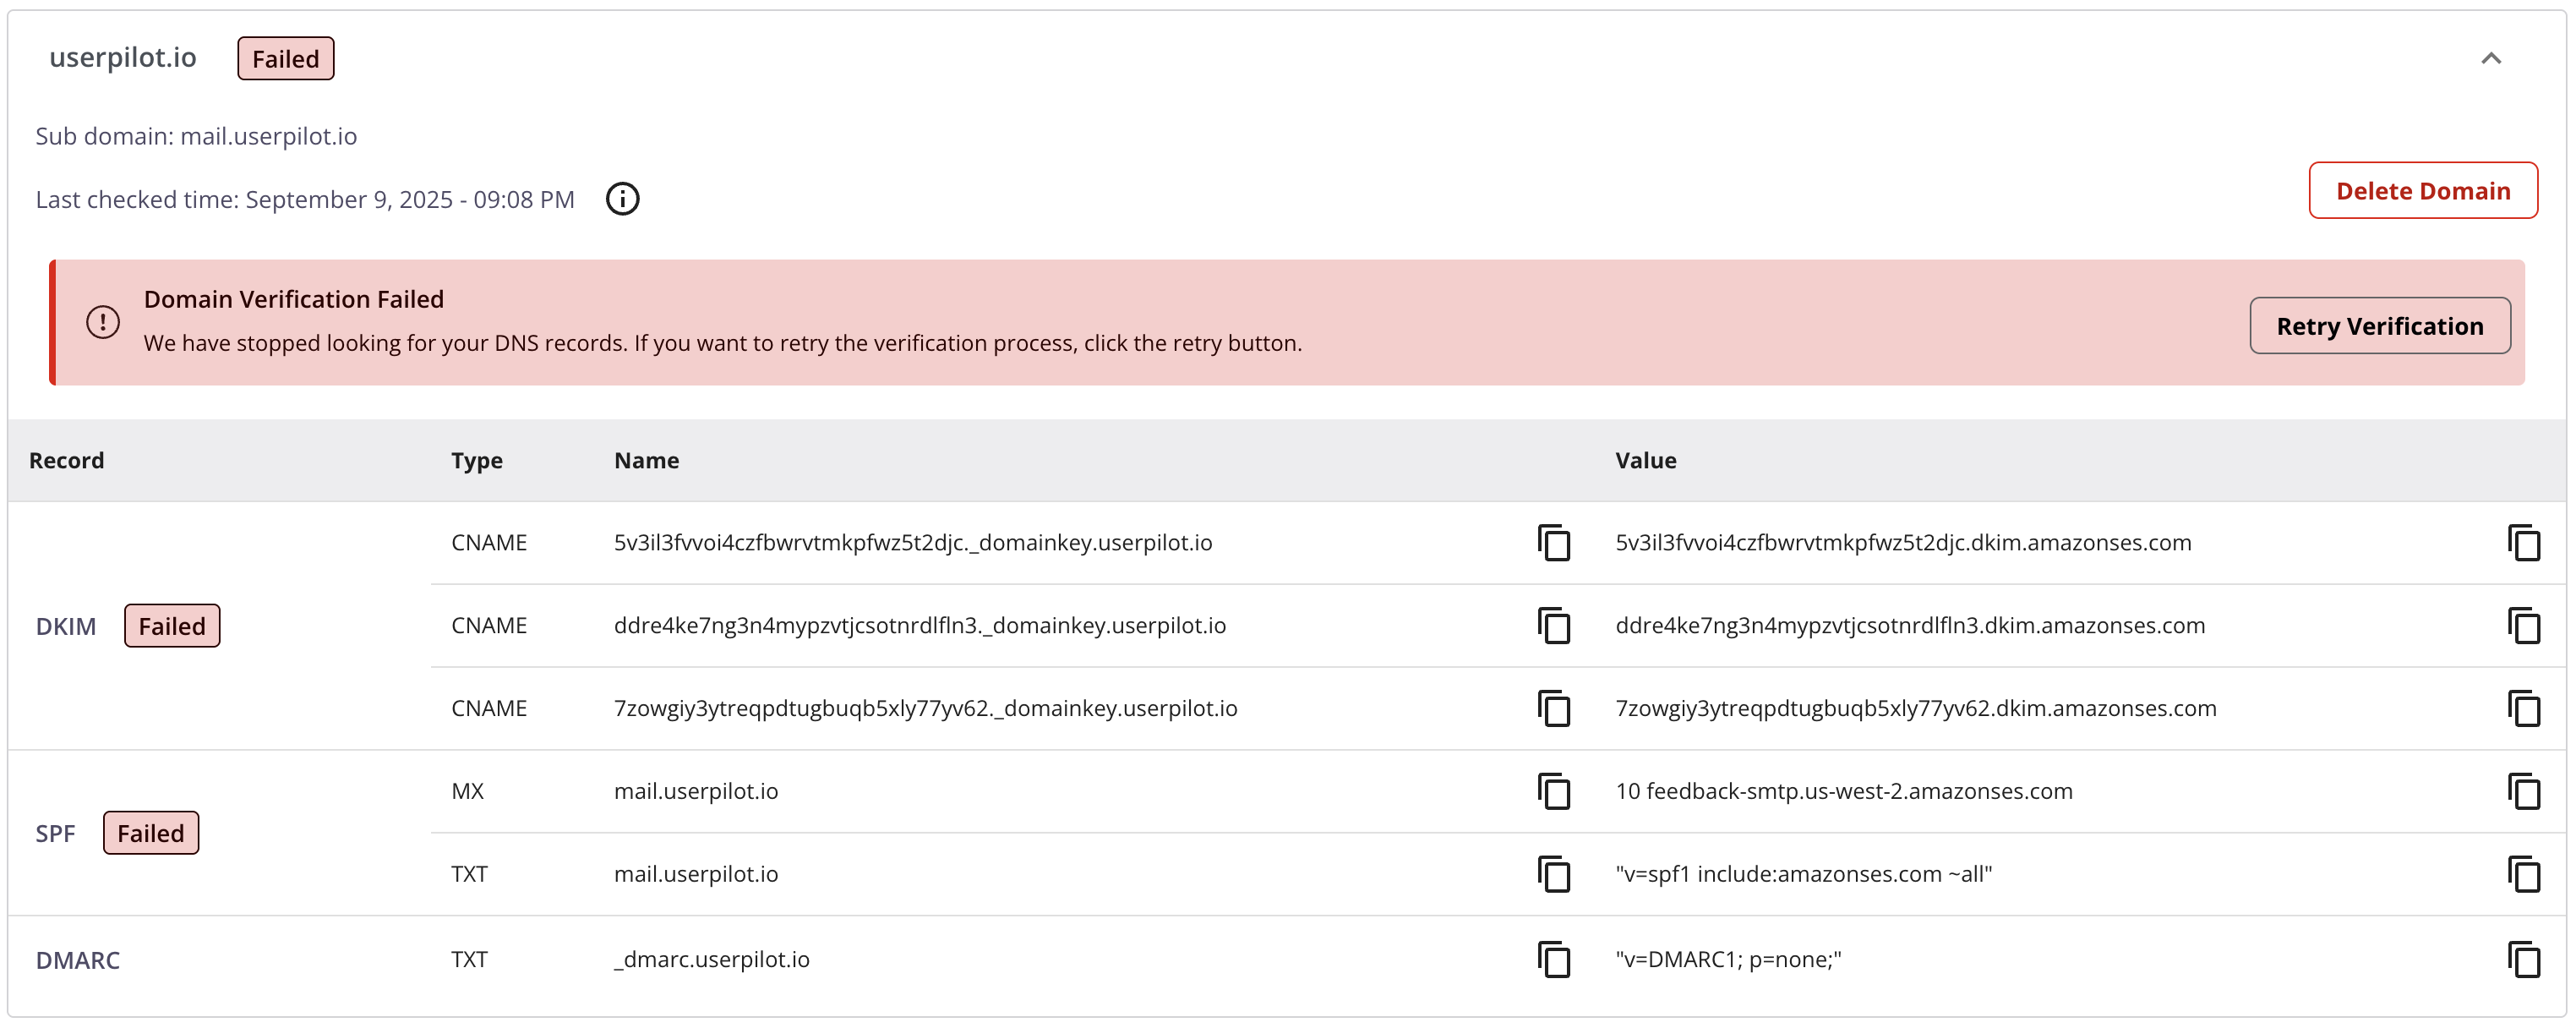Copy name of first DKIM CNAME record 5v3il3fvvoi4

1553,543
